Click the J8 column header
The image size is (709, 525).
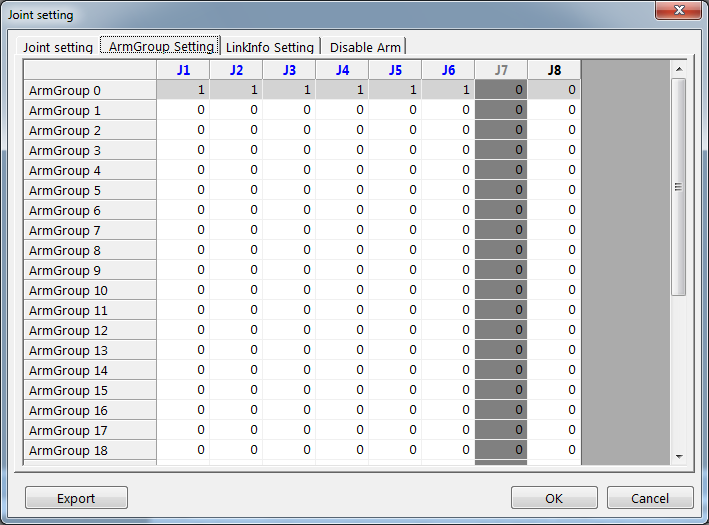point(554,70)
